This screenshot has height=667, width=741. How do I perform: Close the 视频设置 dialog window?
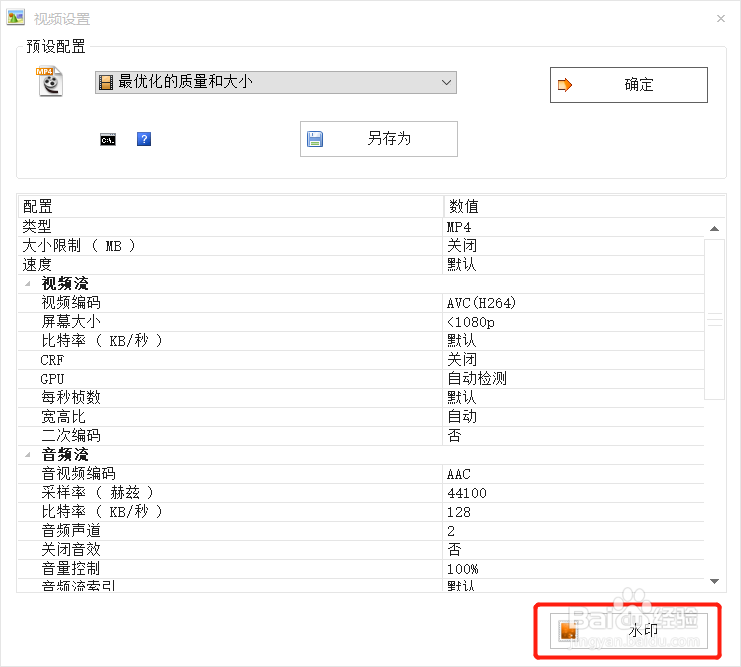pyautogui.click(x=721, y=18)
